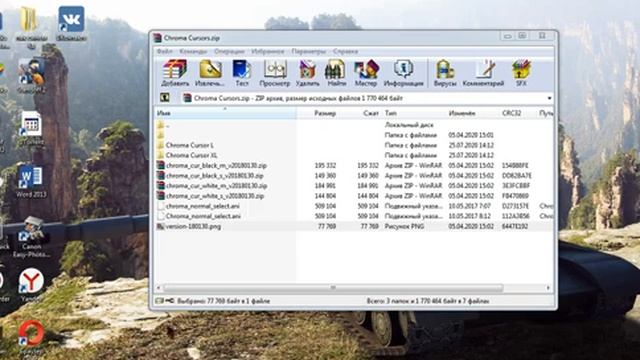The width and height of the screenshot is (640, 360).
Task: Select the image icon of version-180130.png
Action: [x=160, y=226]
